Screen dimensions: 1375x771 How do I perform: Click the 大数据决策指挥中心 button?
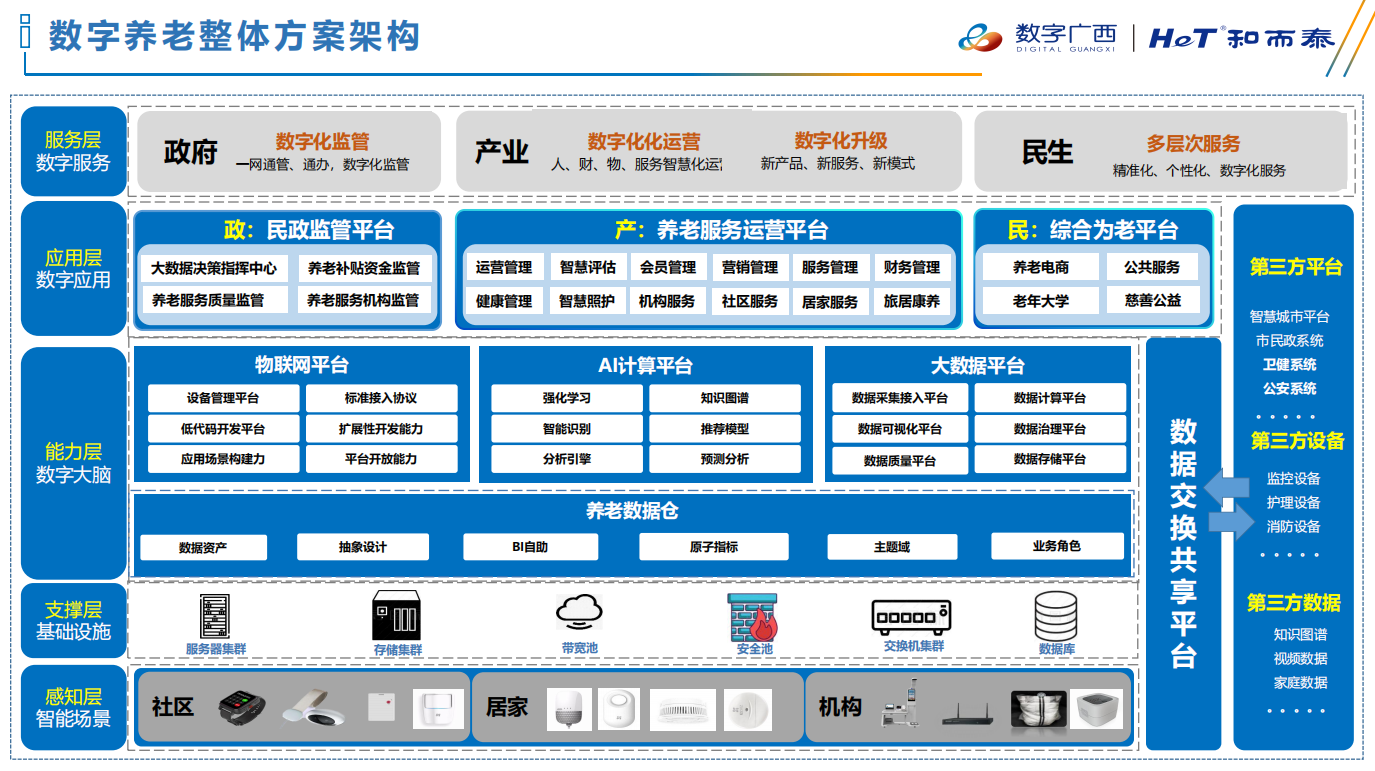click(x=213, y=268)
